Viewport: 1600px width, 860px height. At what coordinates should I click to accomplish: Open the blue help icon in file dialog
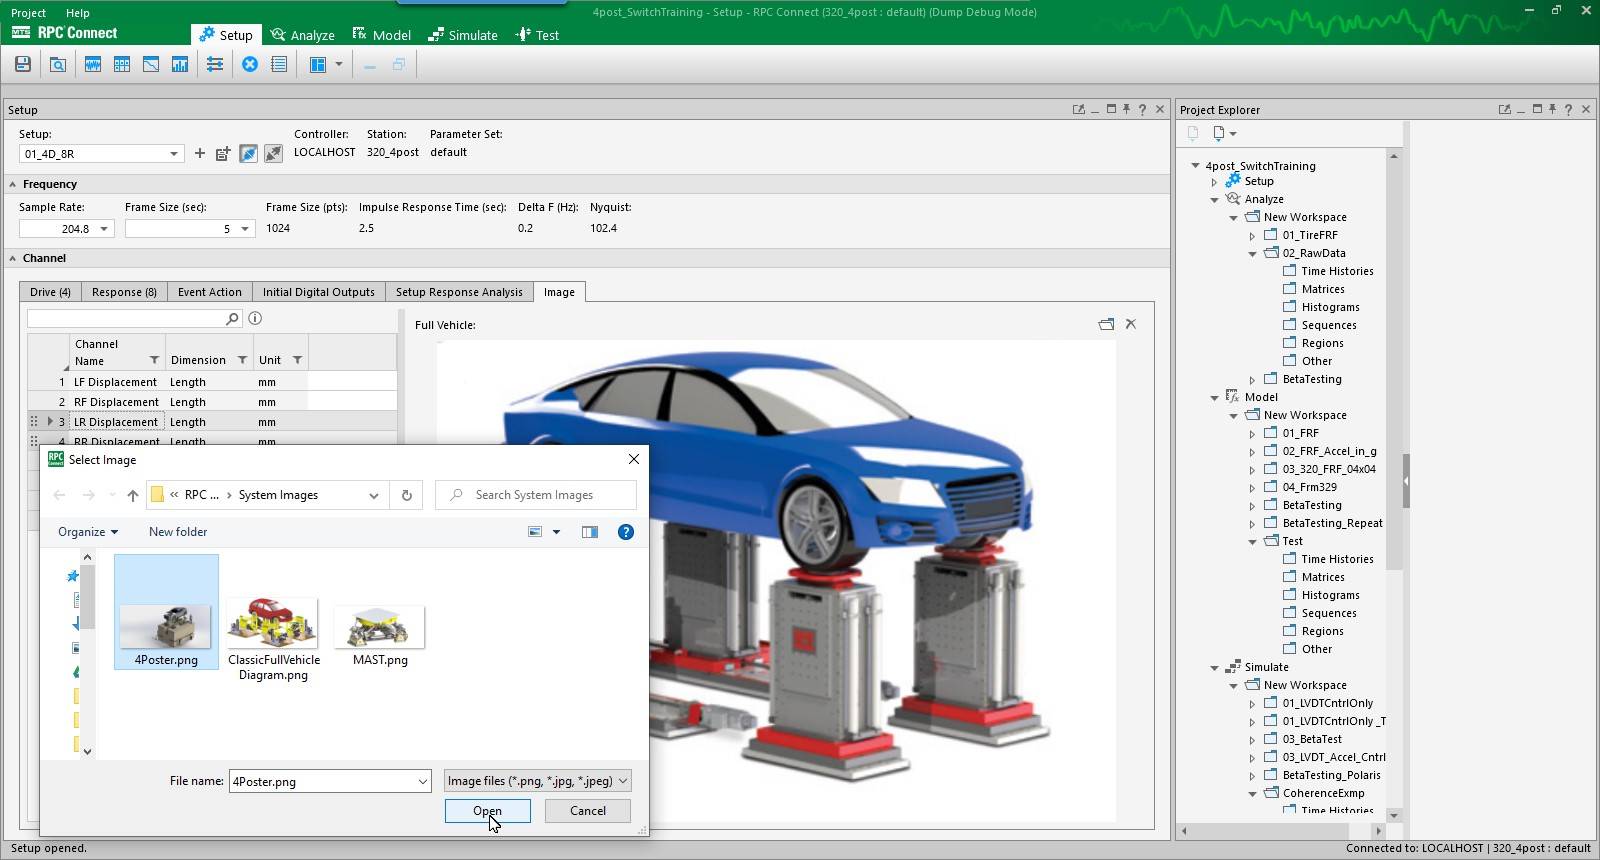626,532
